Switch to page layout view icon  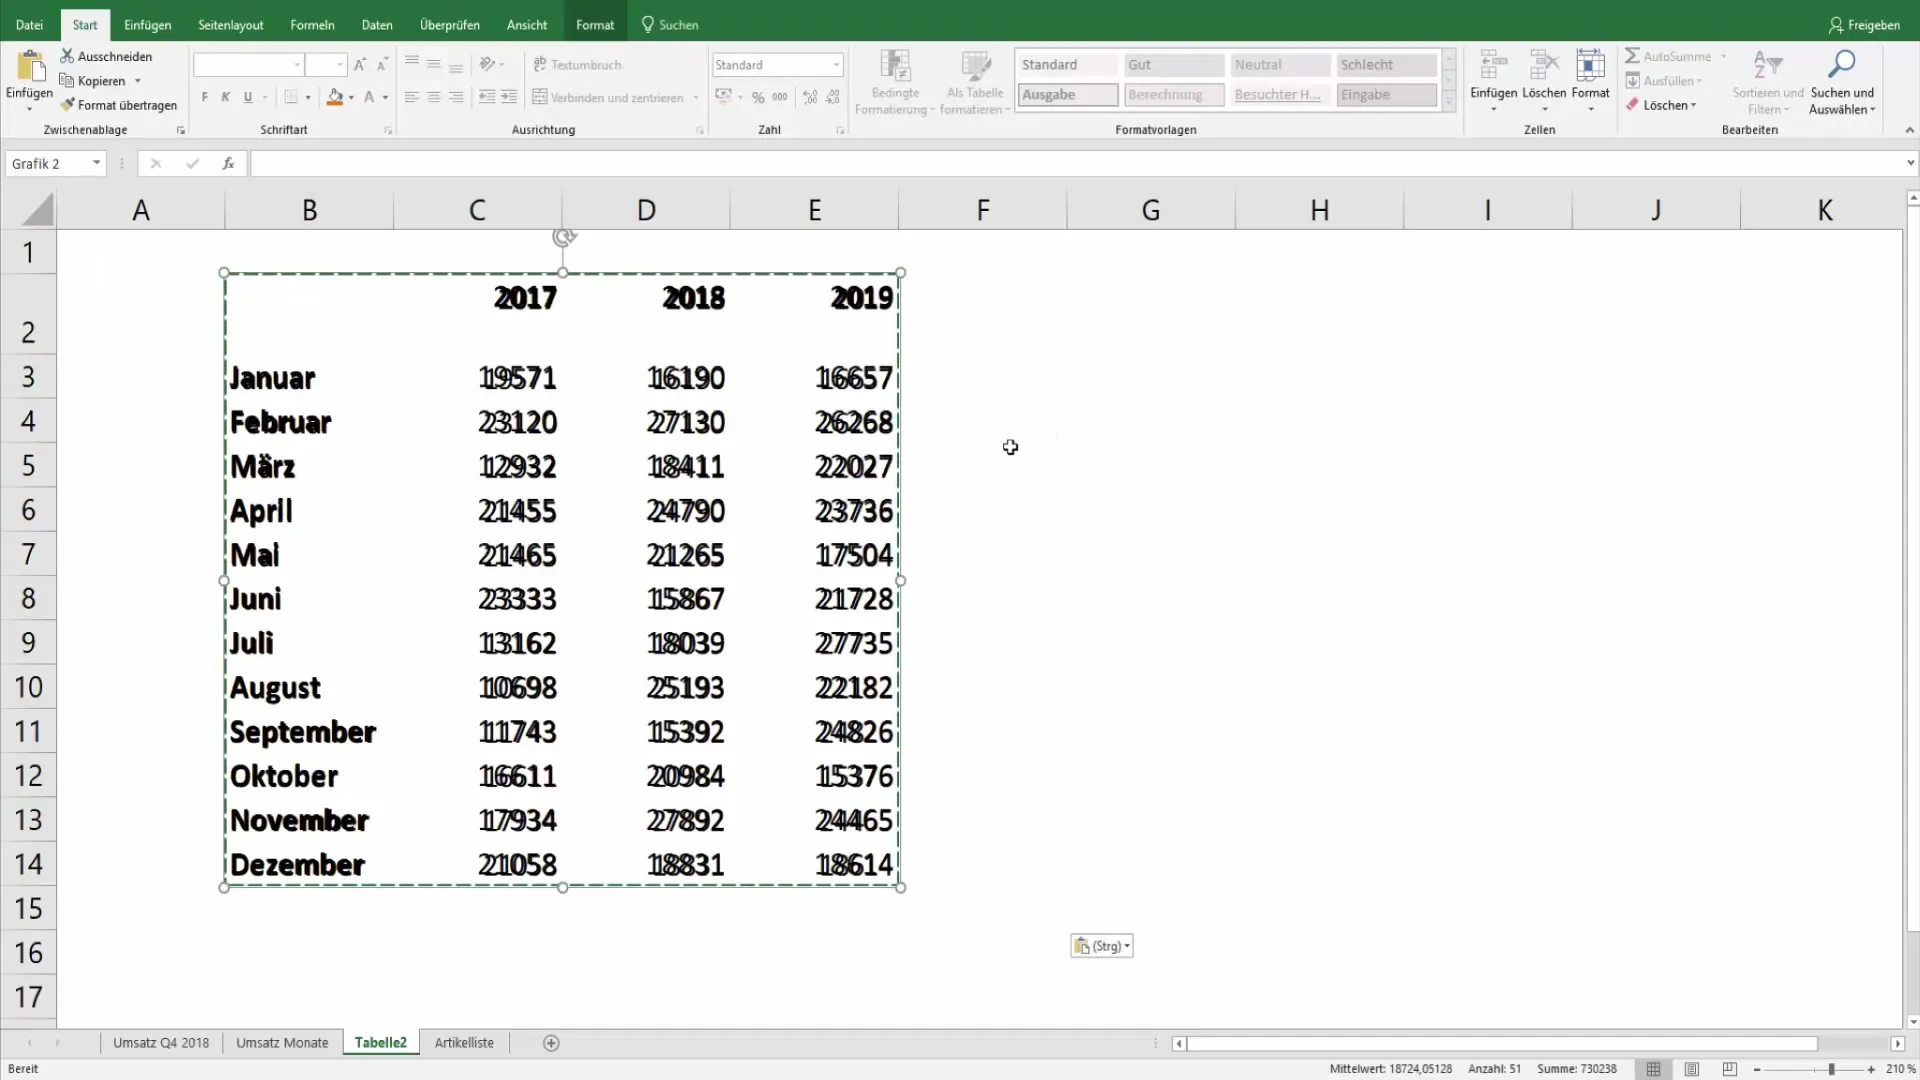point(1691,1069)
